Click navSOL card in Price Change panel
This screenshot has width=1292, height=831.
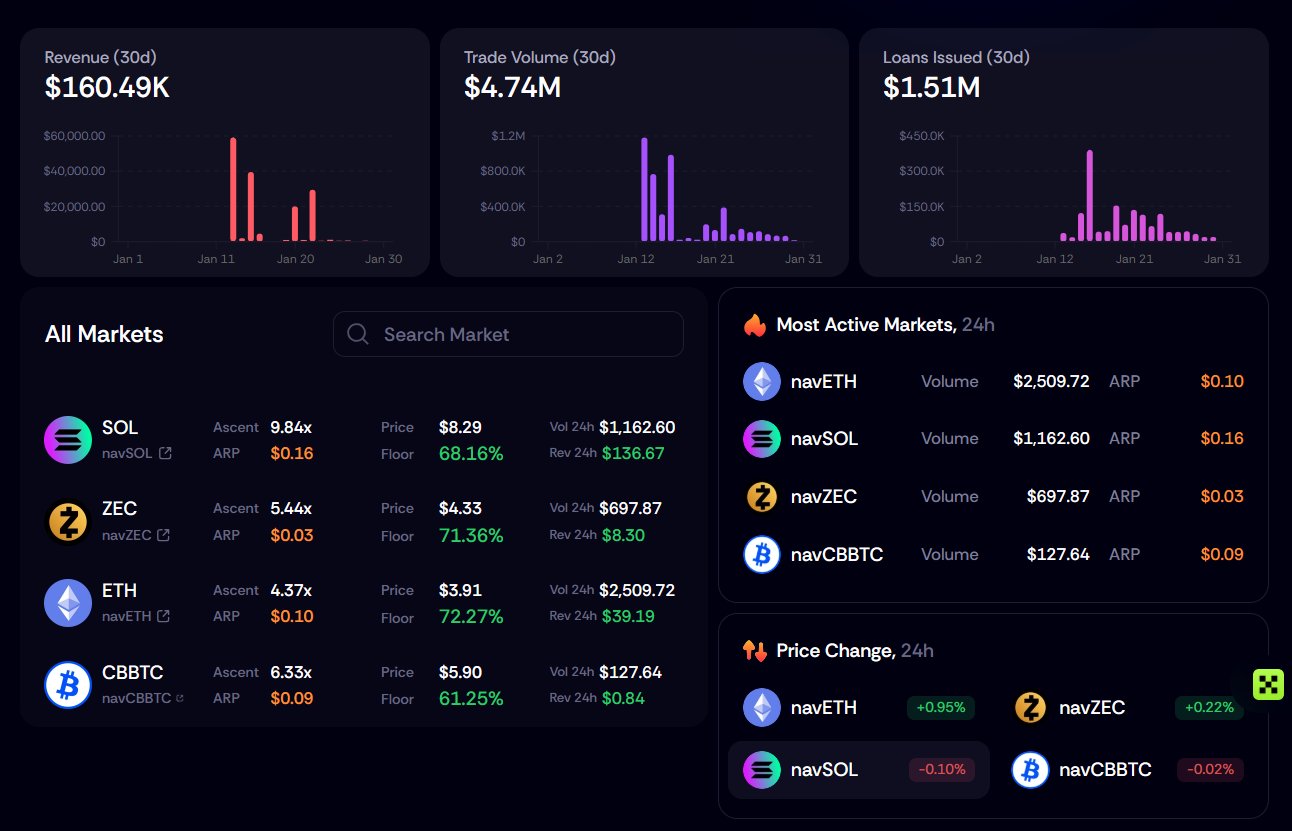(x=858, y=770)
